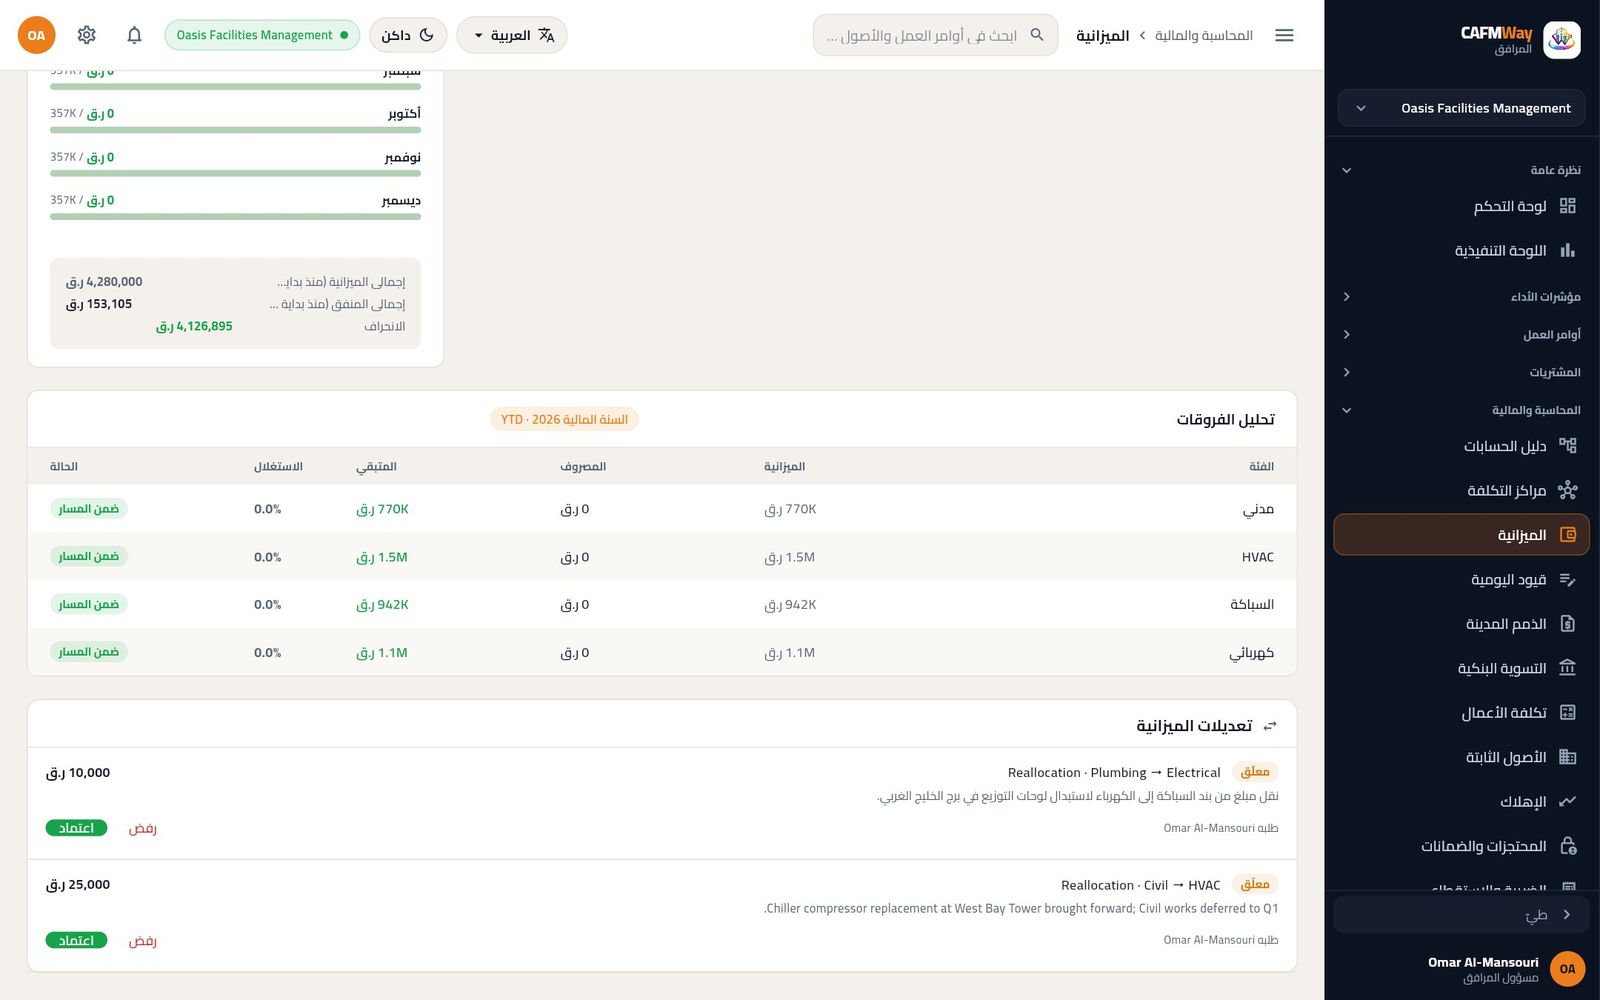Expand the مؤشرات الأداء section
1600x1000 pixels.
(x=1461, y=297)
